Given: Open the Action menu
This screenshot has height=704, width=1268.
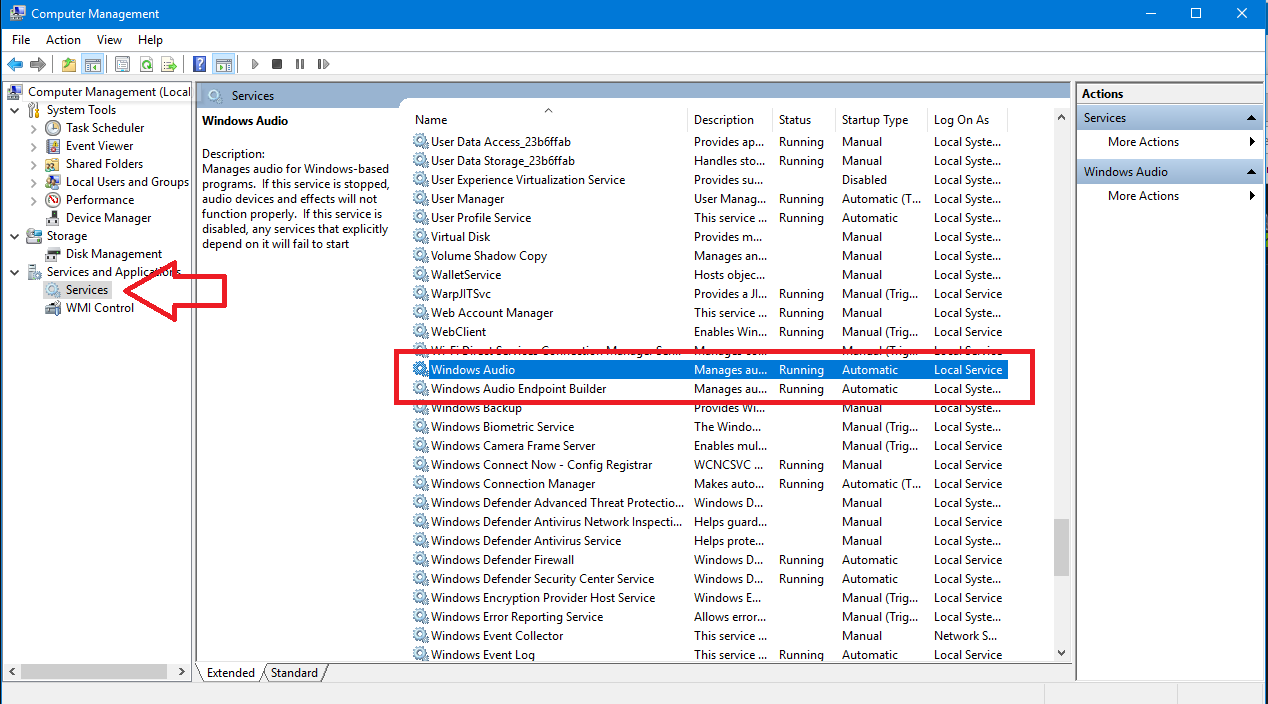Looking at the screenshot, I should click(63, 40).
